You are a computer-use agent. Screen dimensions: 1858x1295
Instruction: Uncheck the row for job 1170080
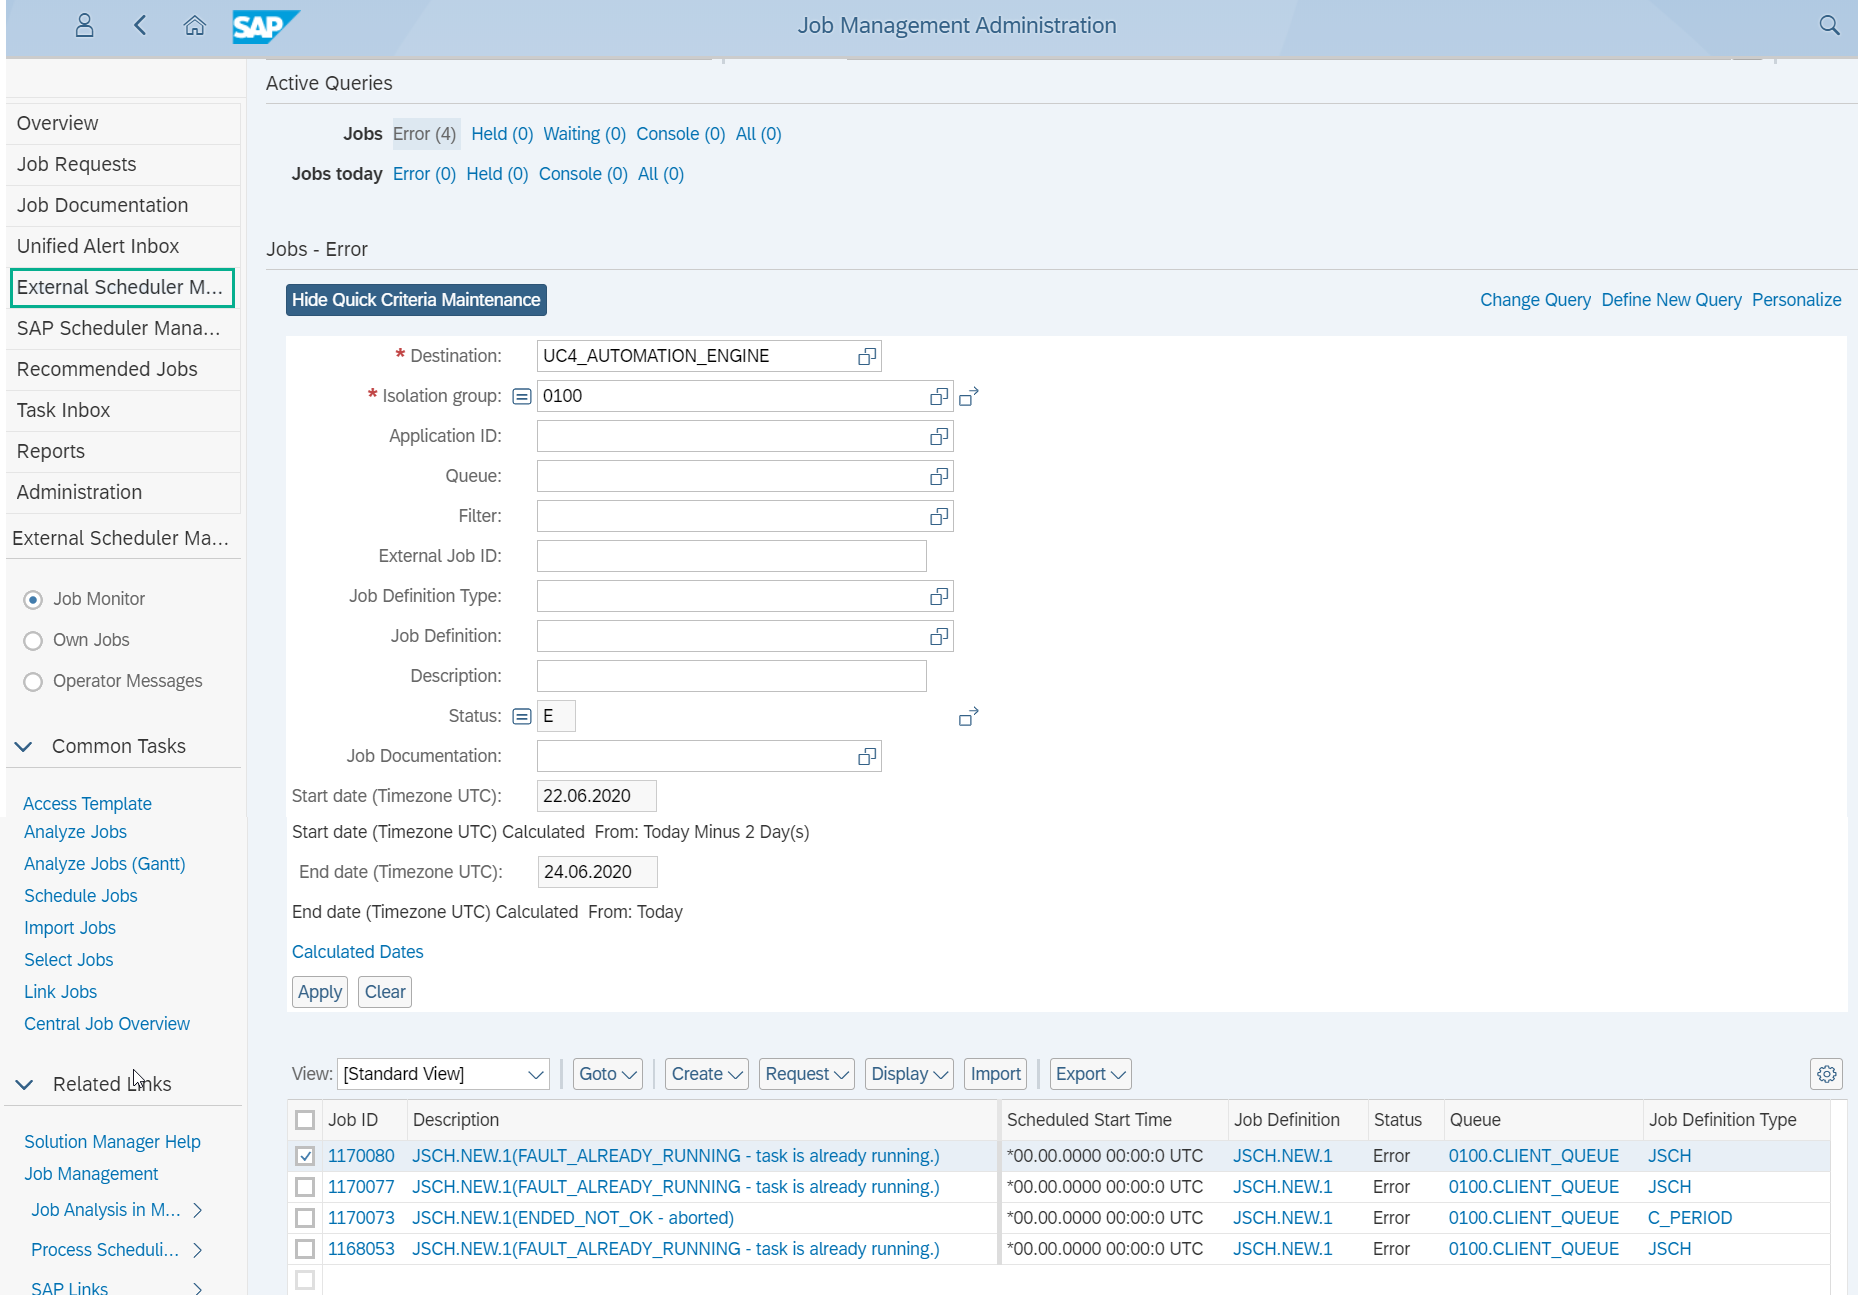tap(305, 1156)
